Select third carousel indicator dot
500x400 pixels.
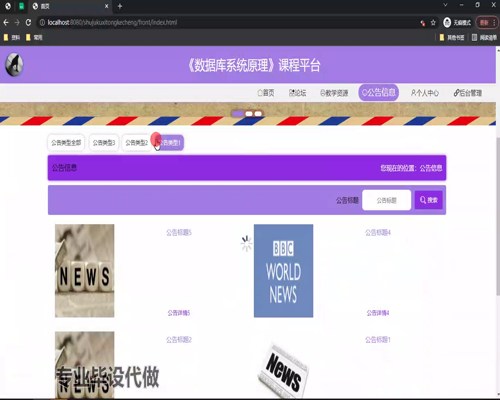[x=258, y=114]
